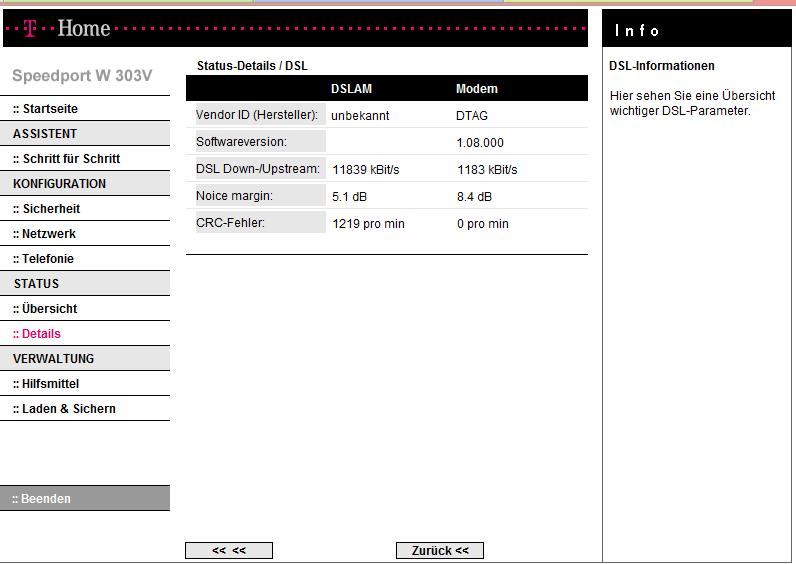Click the KONFIGURATION section header
This screenshot has width=796, height=564.
pos(85,184)
